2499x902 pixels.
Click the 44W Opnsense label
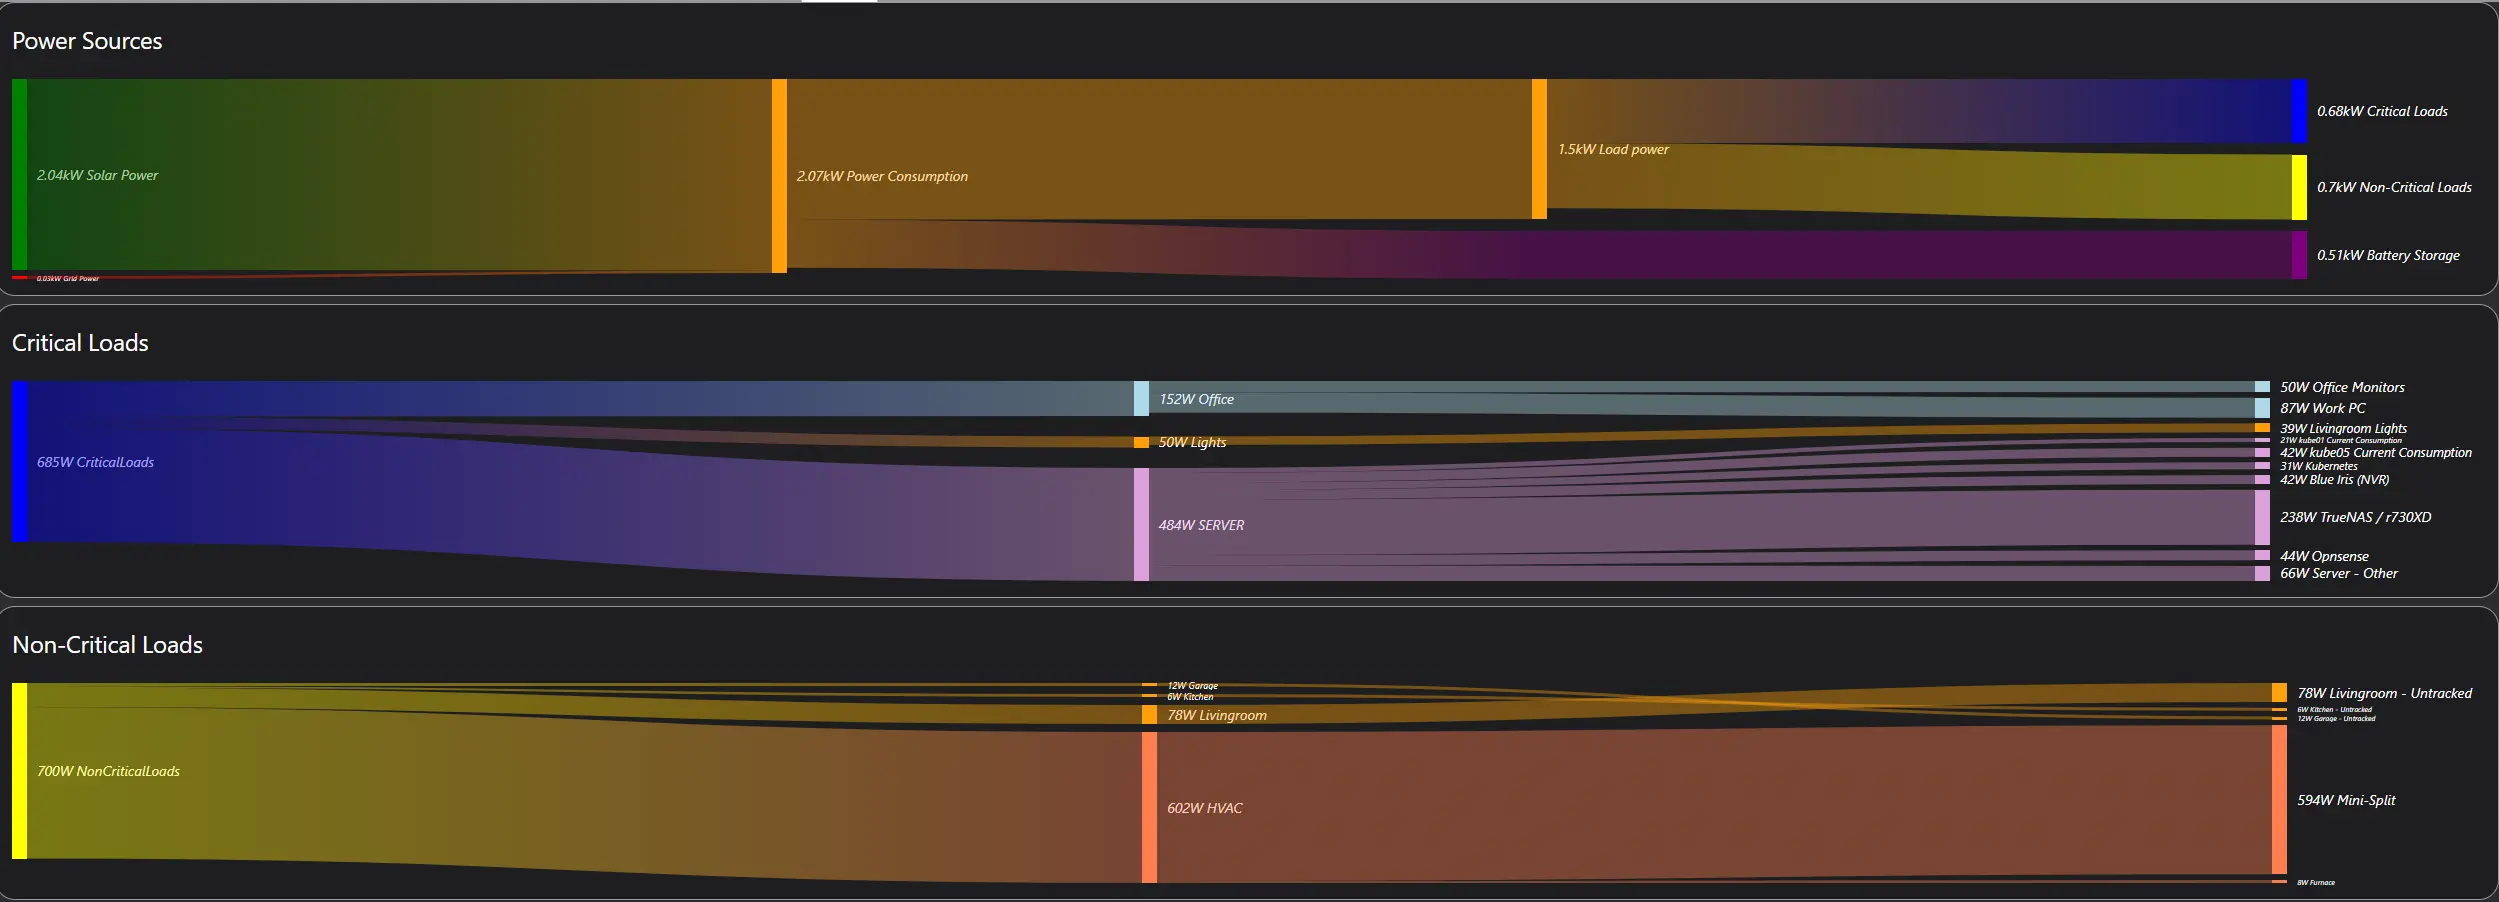[x=2323, y=556]
